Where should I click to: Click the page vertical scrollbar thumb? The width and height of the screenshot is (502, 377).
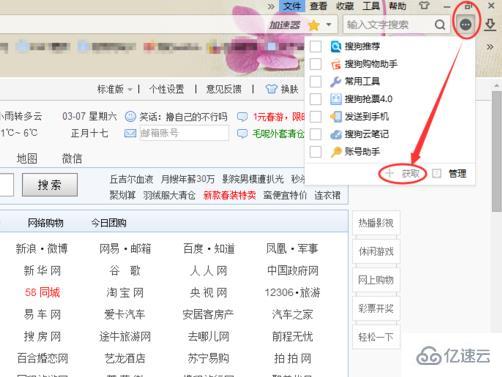(x=497, y=151)
